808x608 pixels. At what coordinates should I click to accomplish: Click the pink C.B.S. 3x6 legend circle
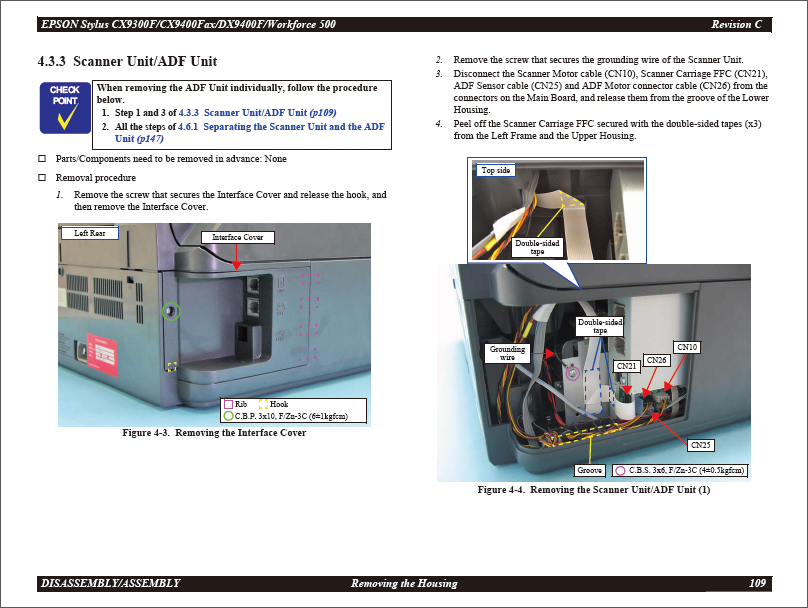click(620, 469)
